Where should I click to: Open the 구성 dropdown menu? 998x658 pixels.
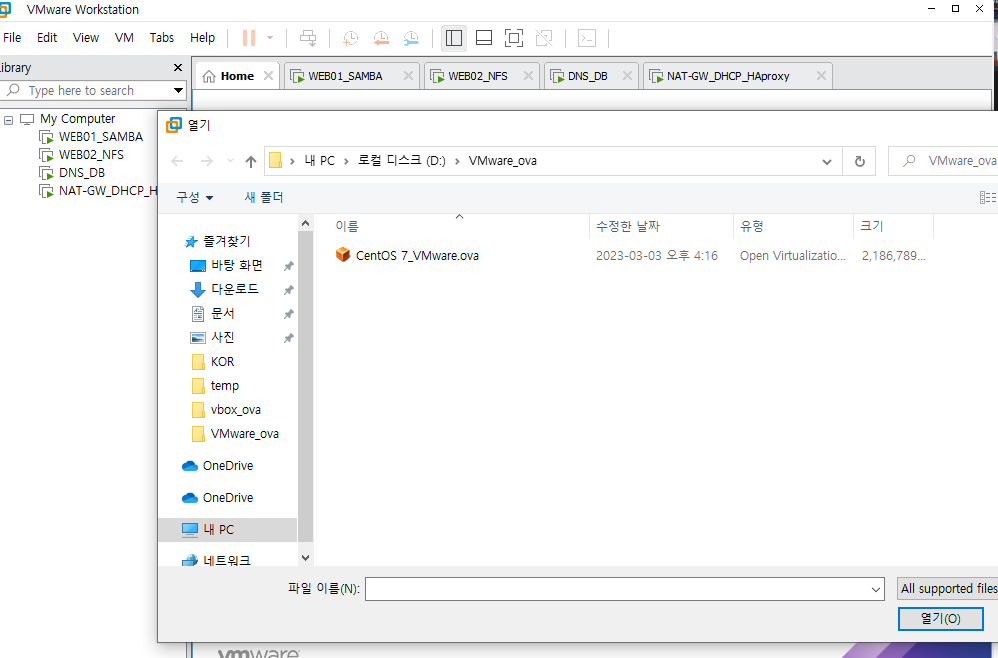(195, 197)
